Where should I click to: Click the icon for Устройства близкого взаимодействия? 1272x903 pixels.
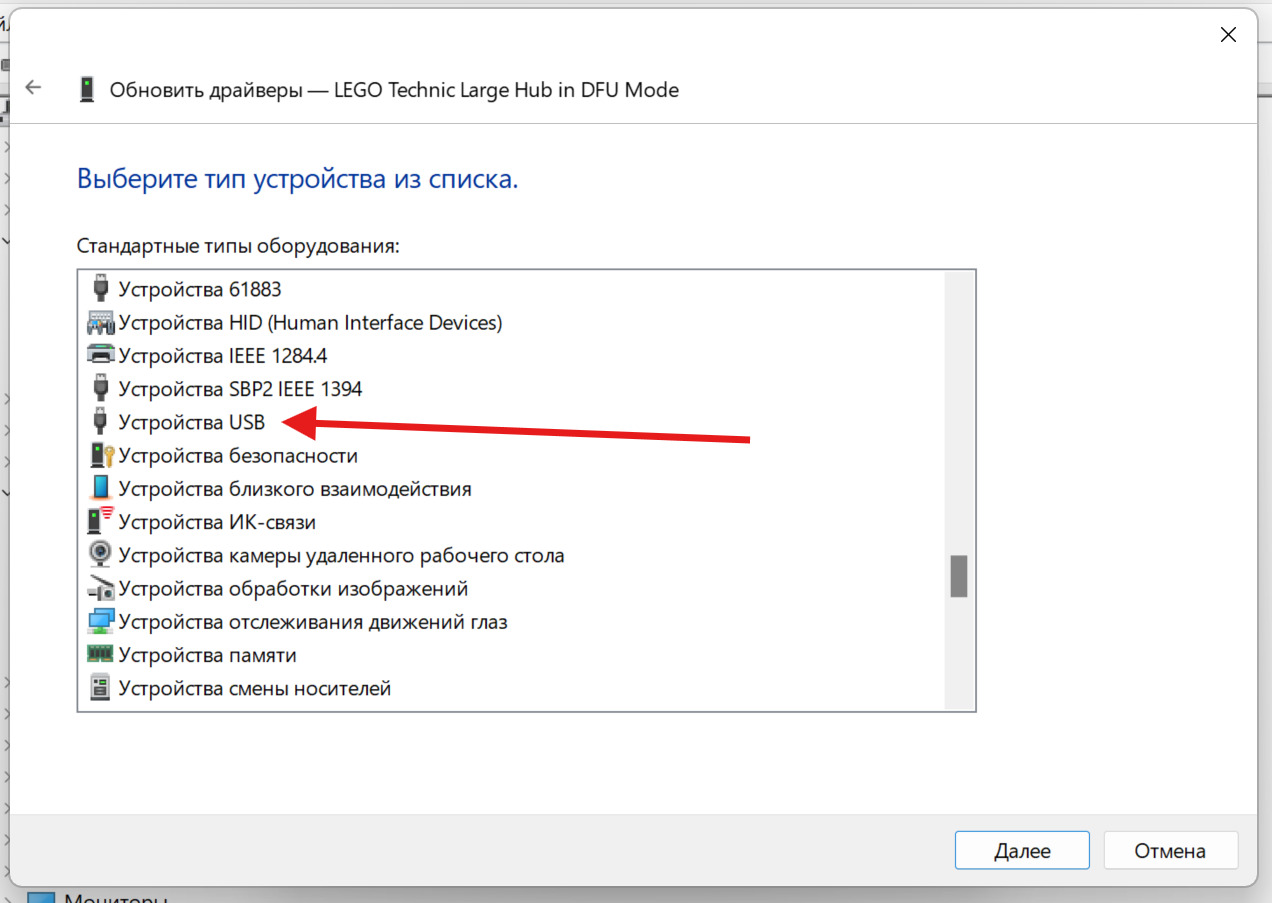click(x=101, y=489)
